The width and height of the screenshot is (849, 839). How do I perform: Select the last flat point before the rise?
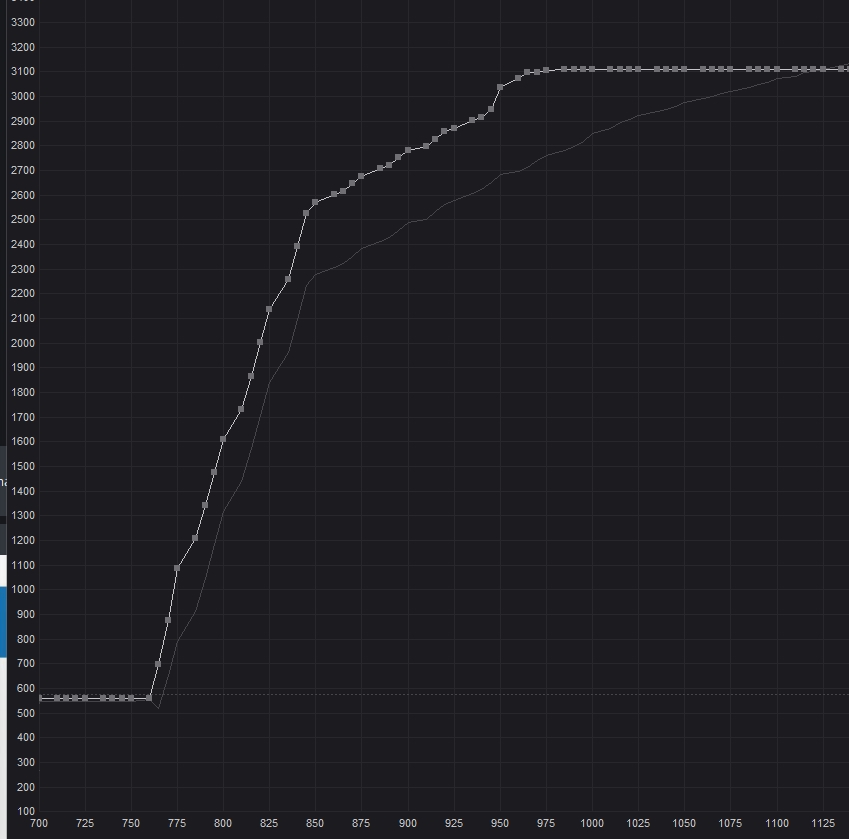pyautogui.click(x=149, y=698)
